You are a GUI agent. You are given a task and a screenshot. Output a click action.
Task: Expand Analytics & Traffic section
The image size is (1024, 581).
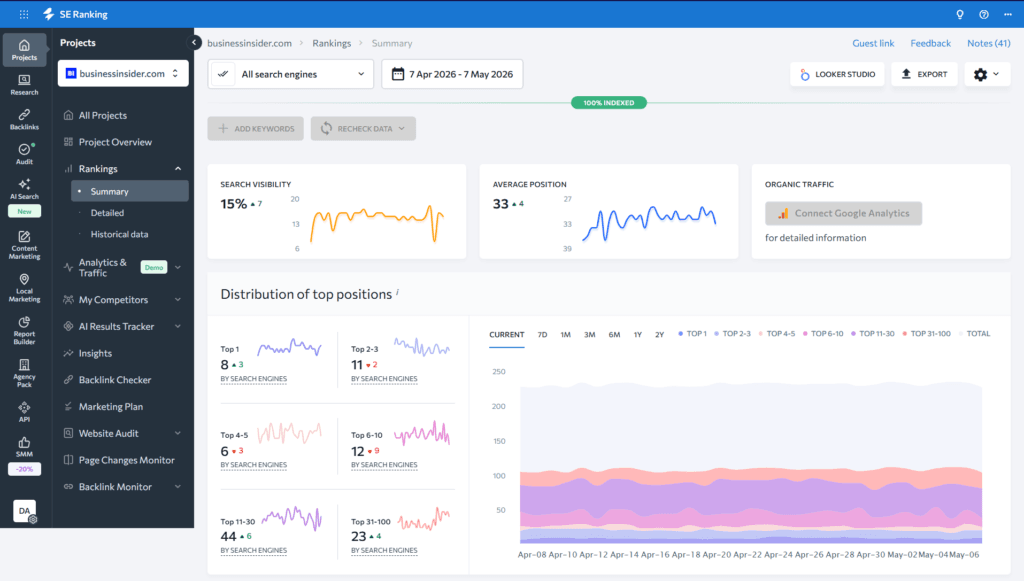tap(178, 267)
